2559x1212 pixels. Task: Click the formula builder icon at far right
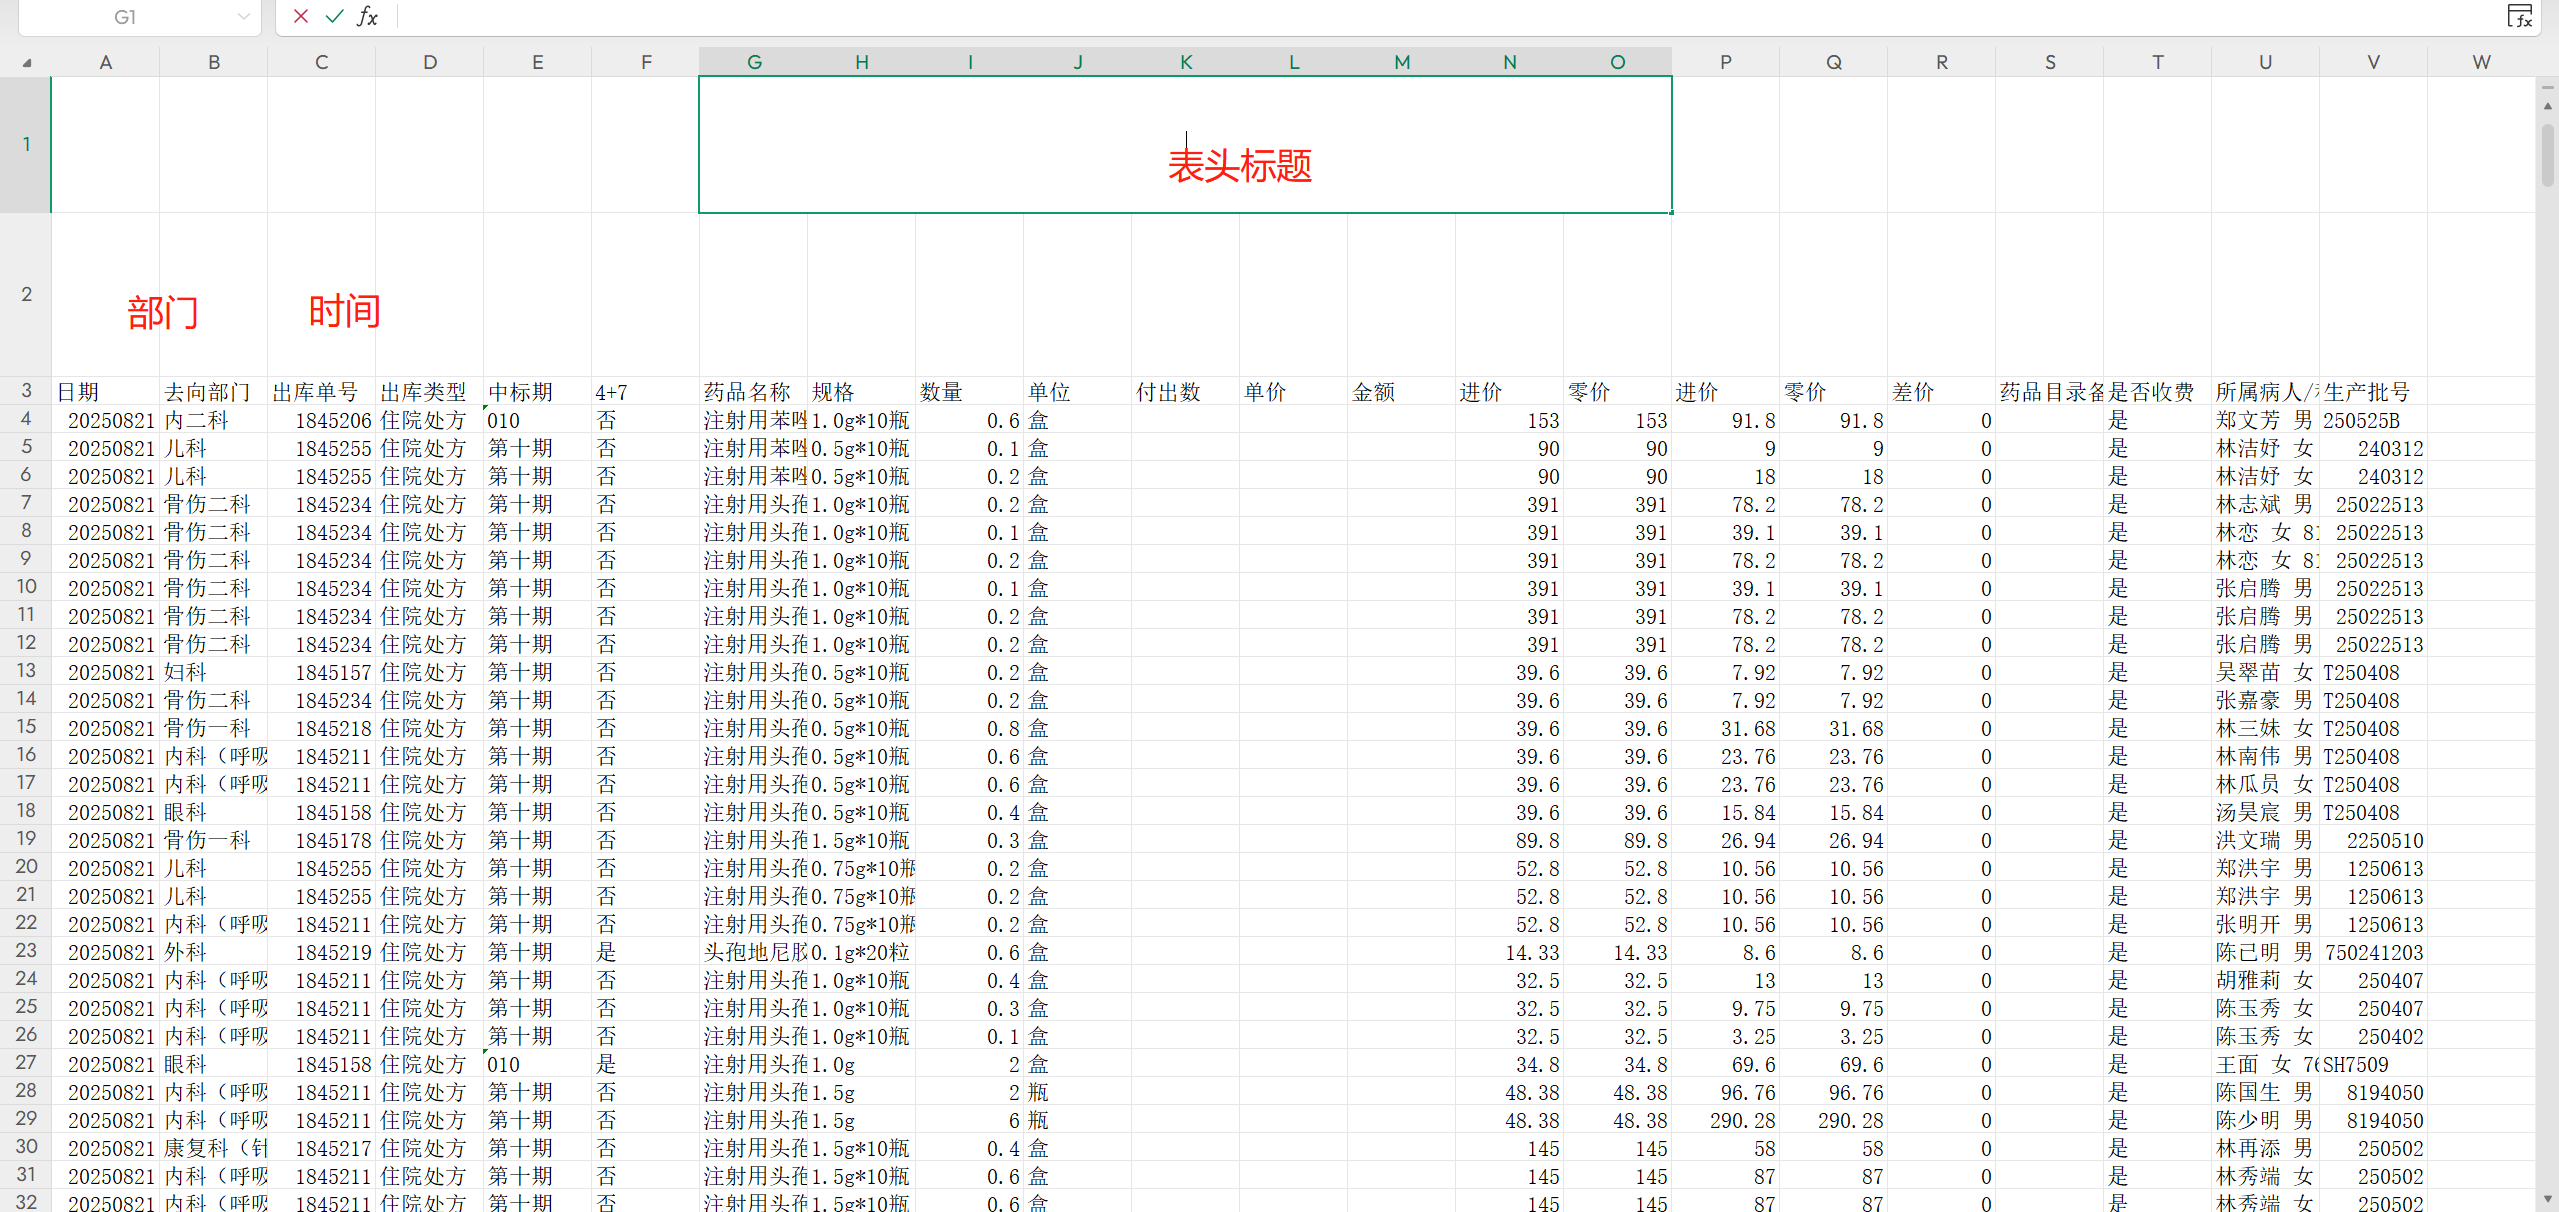pos(2519,16)
